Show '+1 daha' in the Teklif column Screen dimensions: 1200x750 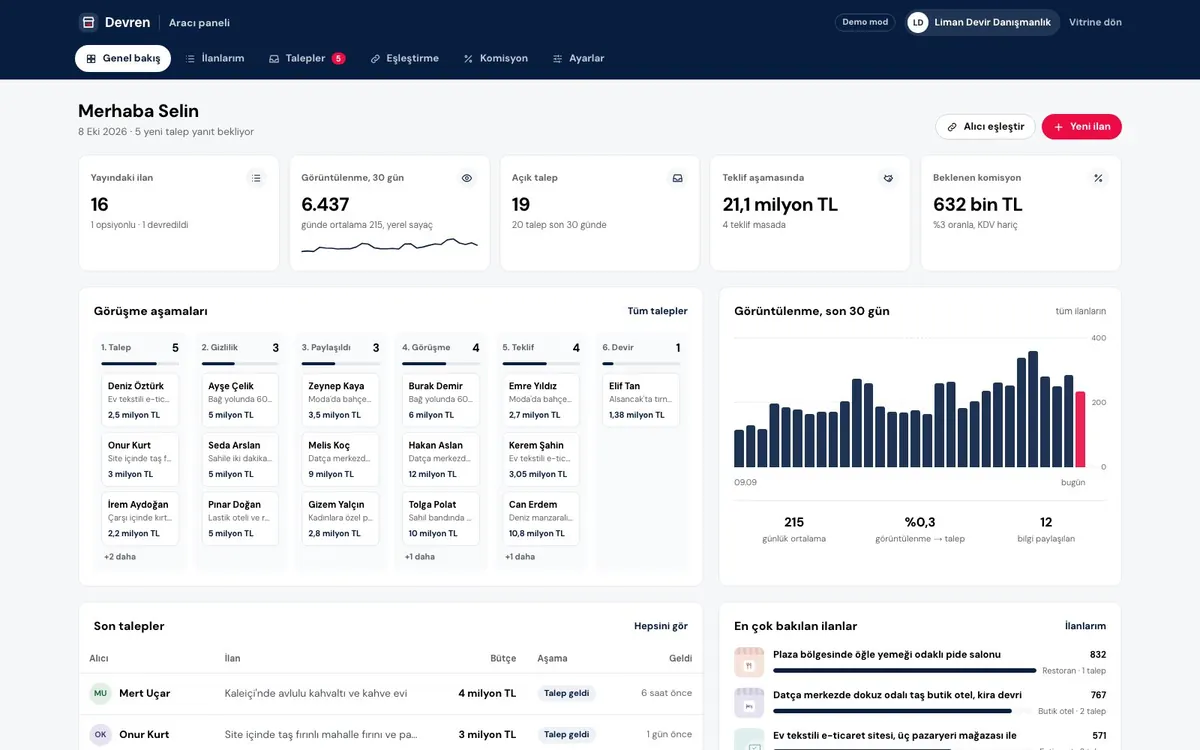tap(520, 556)
